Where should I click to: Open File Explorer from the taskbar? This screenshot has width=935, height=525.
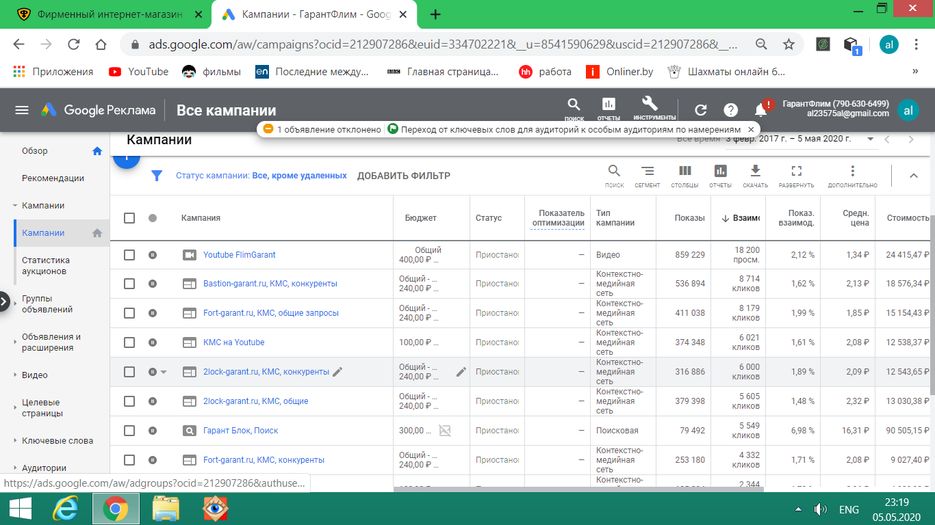click(x=165, y=509)
